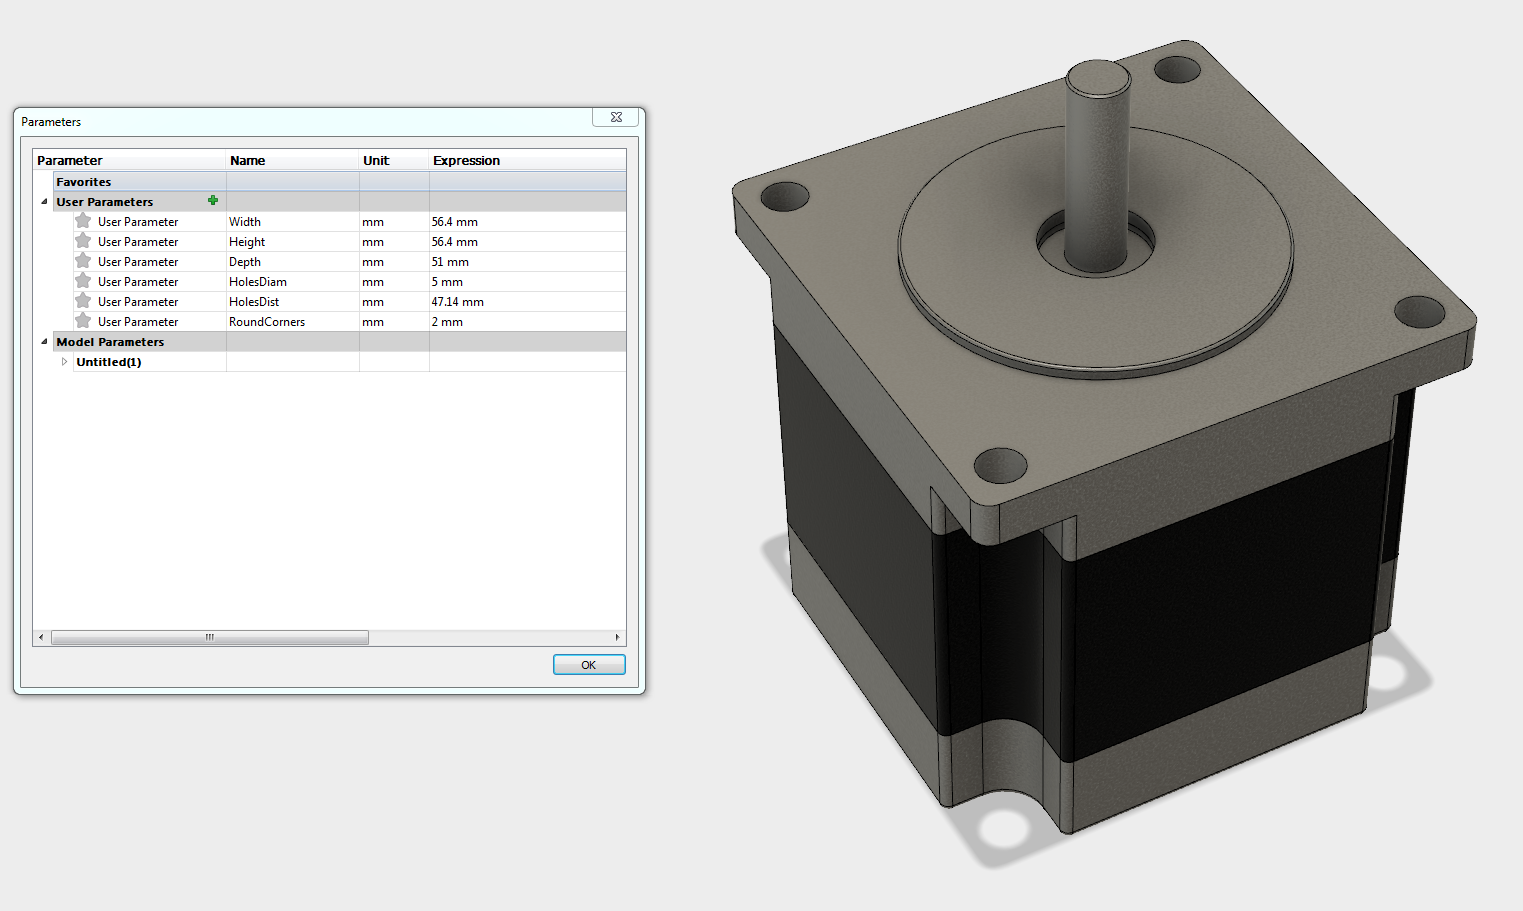
Task: Select the Favorites section row
Action: point(340,182)
